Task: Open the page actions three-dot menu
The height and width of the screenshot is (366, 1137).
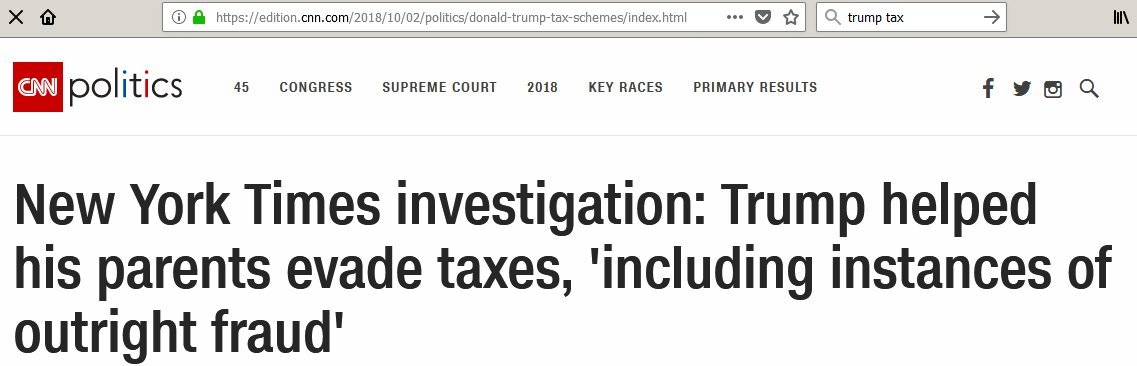Action: (x=735, y=17)
